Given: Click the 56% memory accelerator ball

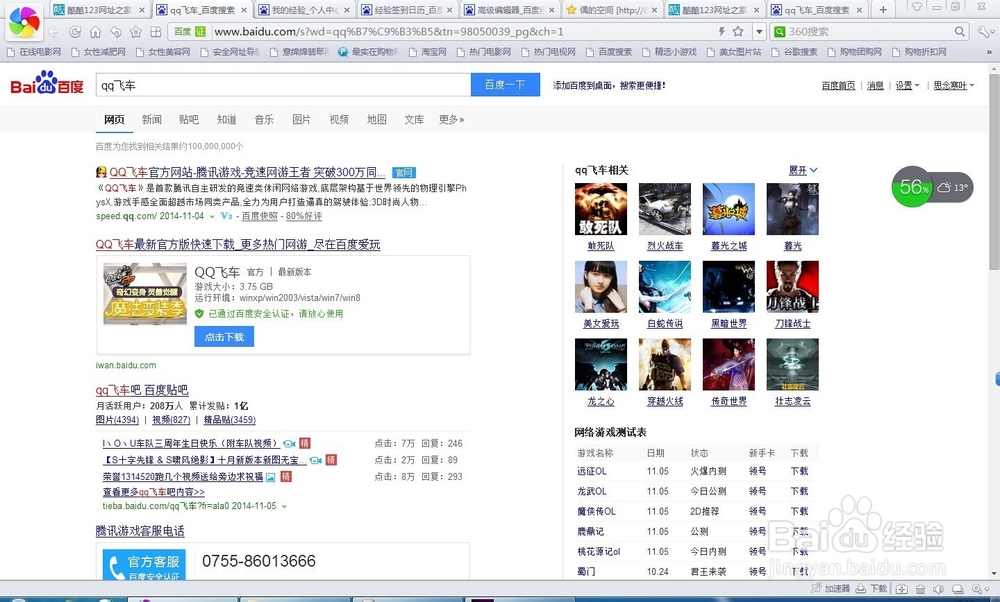Looking at the screenshot, I should 912,187.
